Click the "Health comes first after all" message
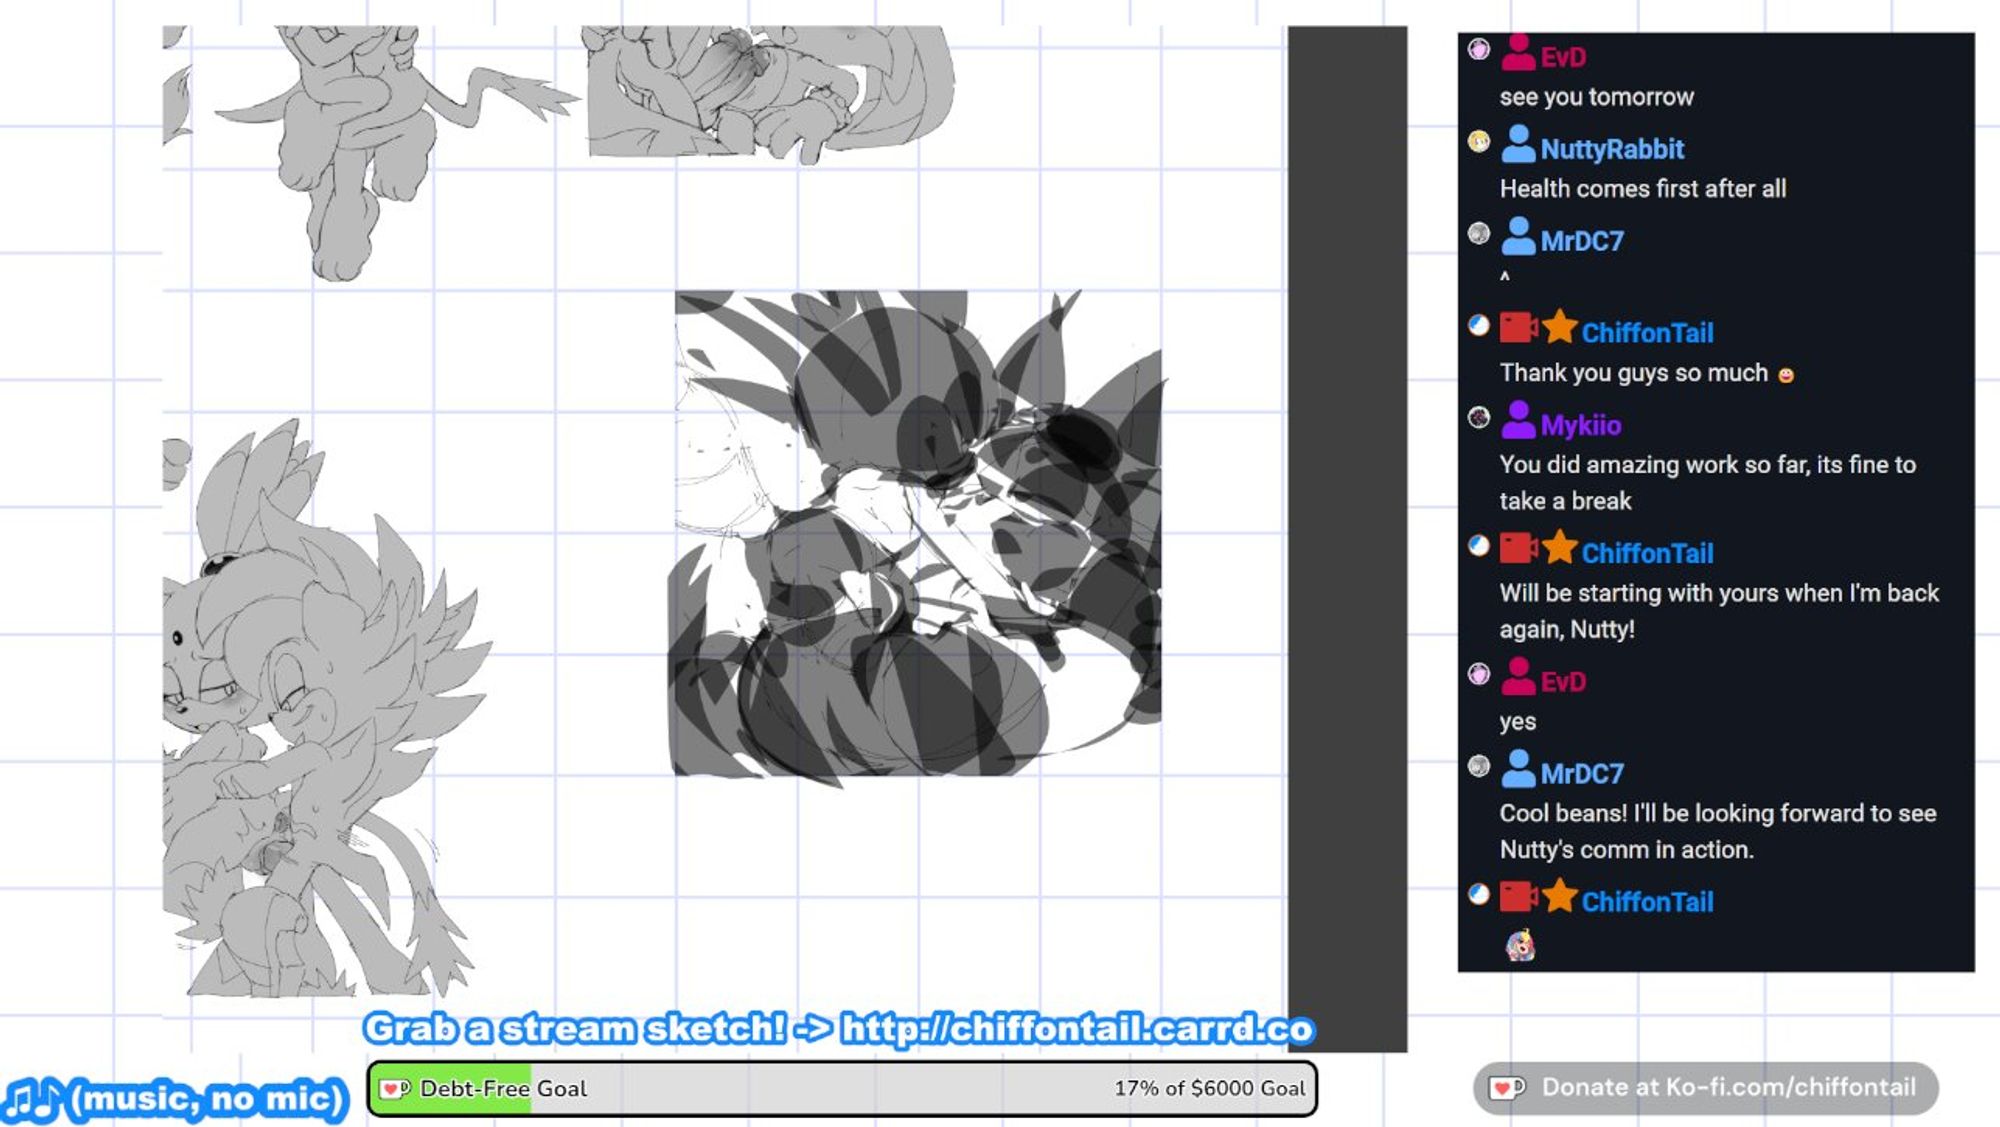The width and height of the screenshot is (2000, 1127). click(x=1642, y=189)
